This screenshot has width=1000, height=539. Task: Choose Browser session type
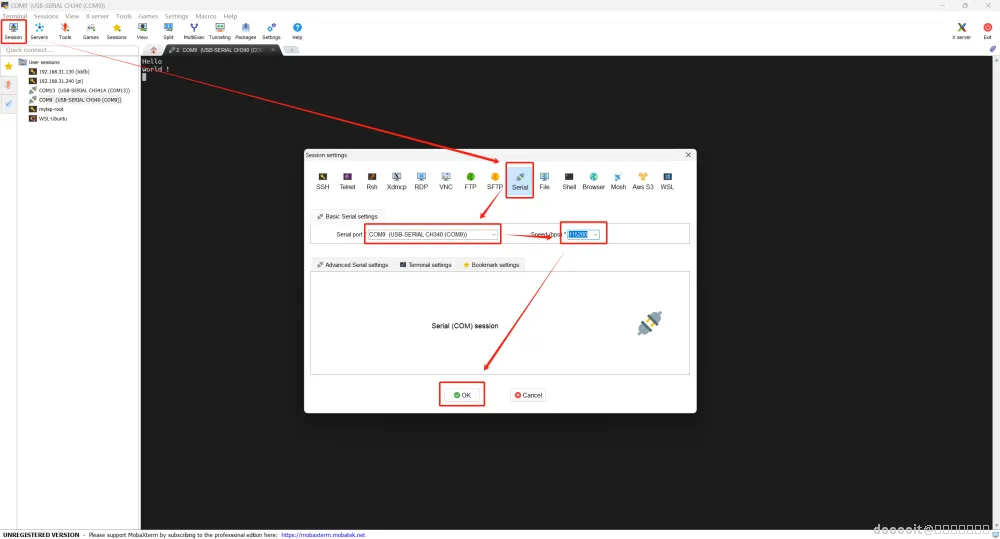point(593,181)
